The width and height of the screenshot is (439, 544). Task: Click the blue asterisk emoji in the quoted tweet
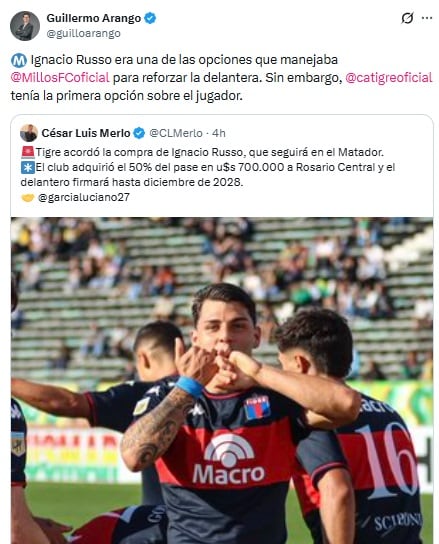coord(27,168)
